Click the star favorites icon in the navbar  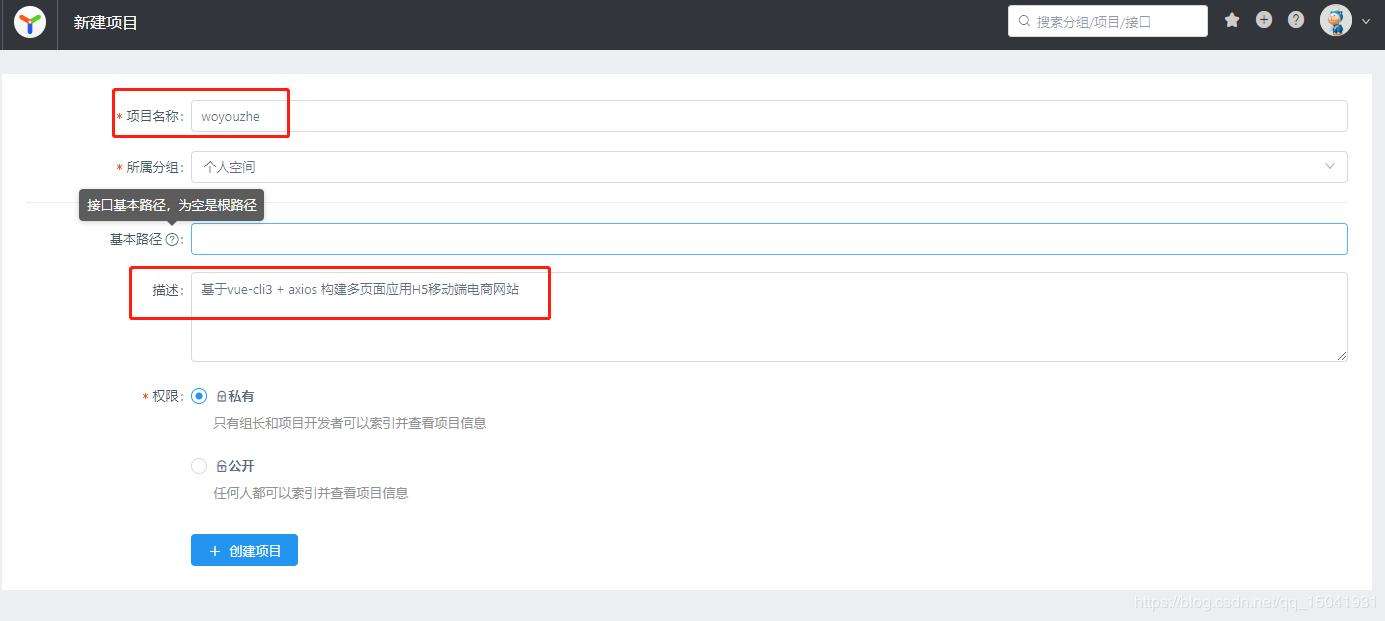(1231, 19)
